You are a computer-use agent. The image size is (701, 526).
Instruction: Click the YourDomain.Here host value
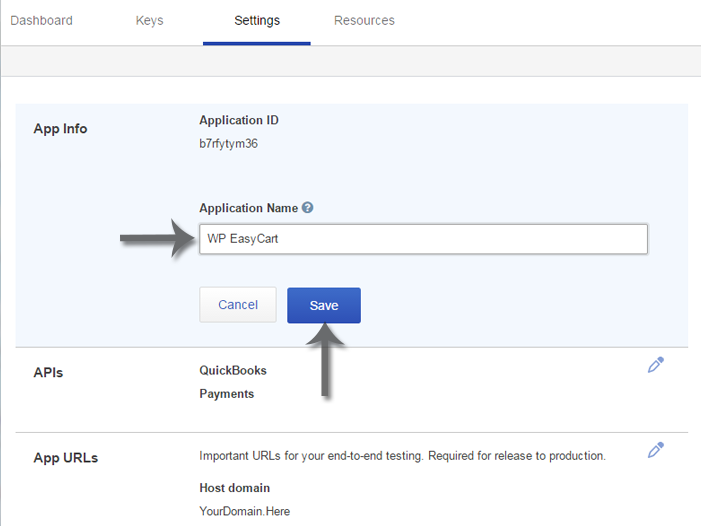coord(245,511)
